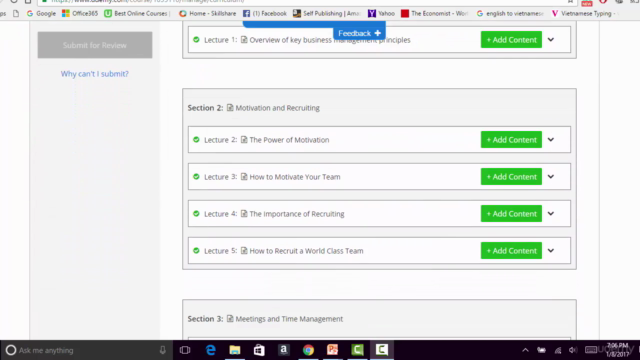
Task: Expand the Lecture 5 chevron
Action: (551, 251)
